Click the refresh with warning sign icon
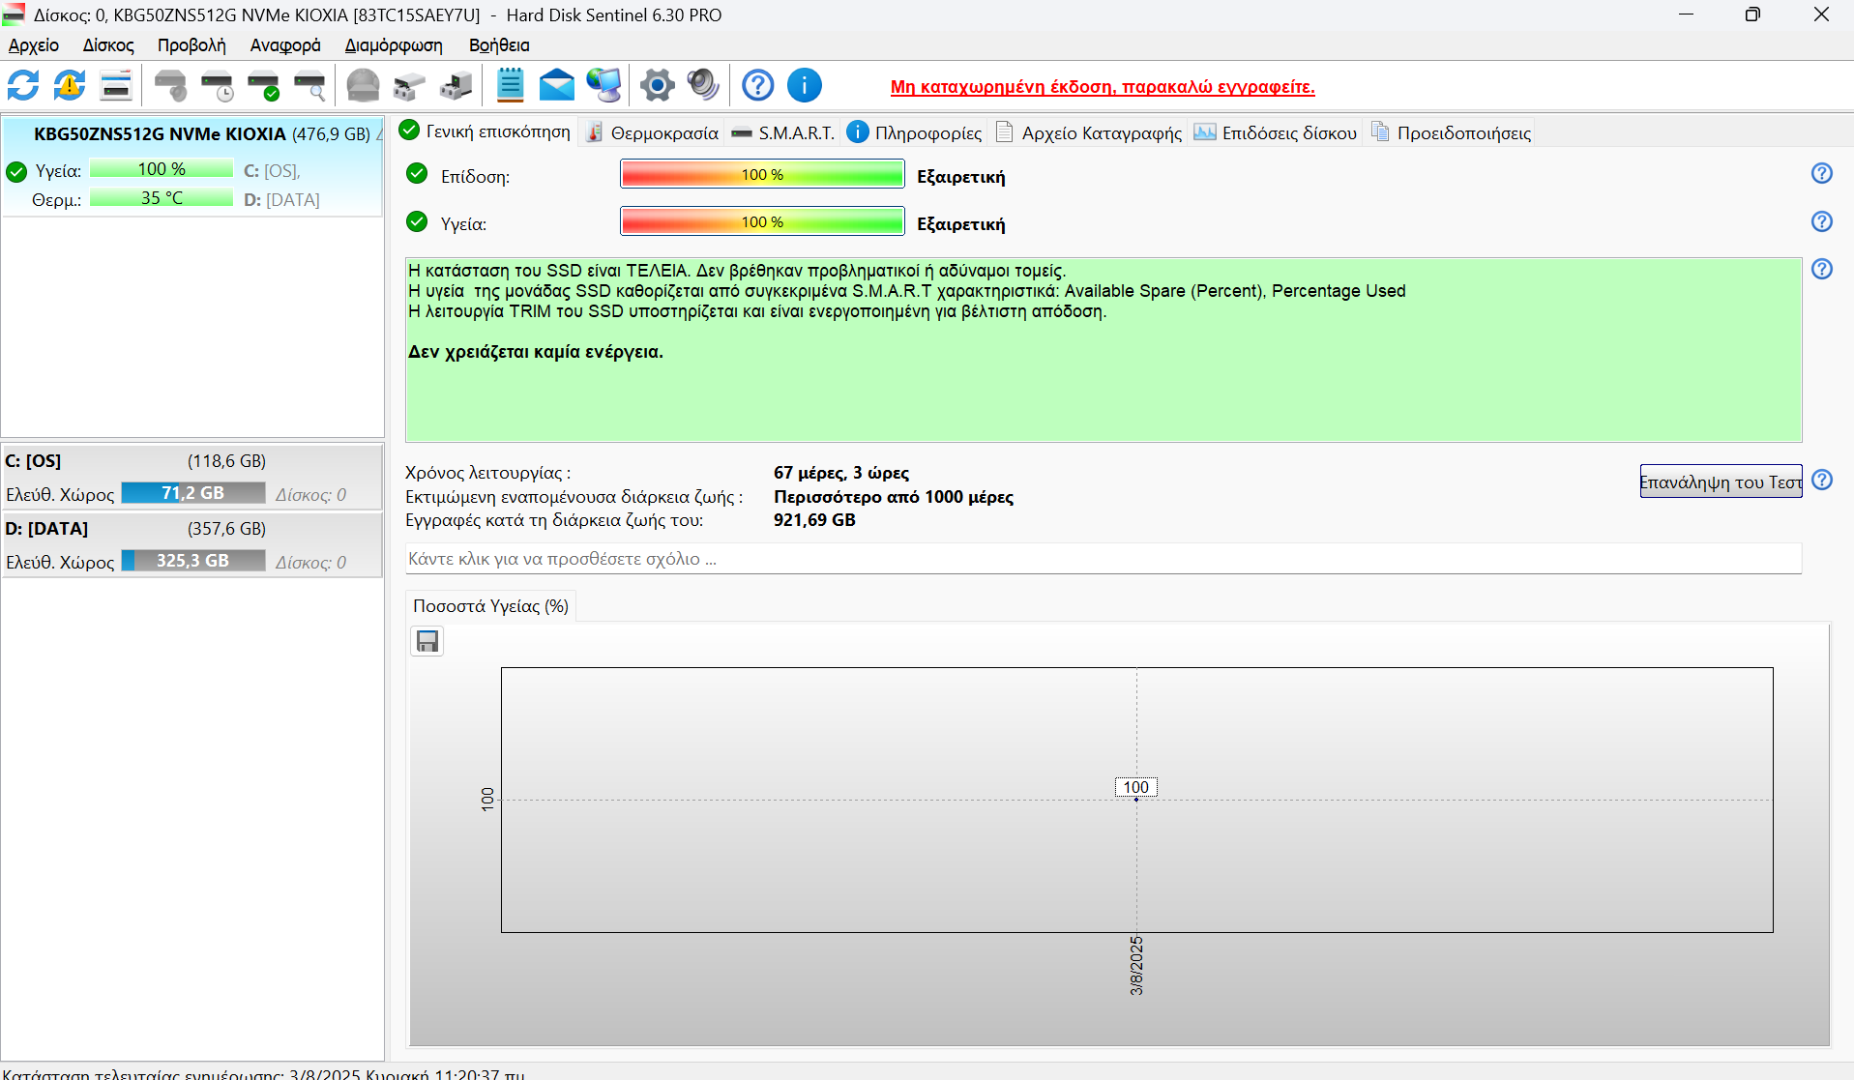Viewport: 1854px width, 1080px height. tap(69, 86)
